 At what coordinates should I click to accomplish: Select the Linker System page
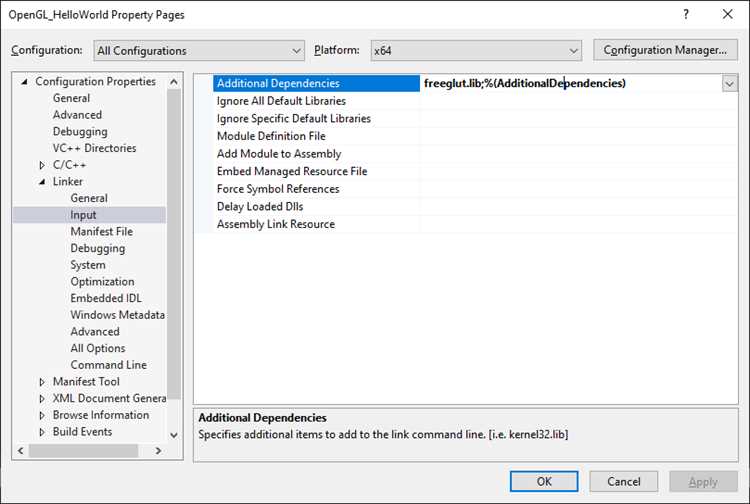point(88,265)
